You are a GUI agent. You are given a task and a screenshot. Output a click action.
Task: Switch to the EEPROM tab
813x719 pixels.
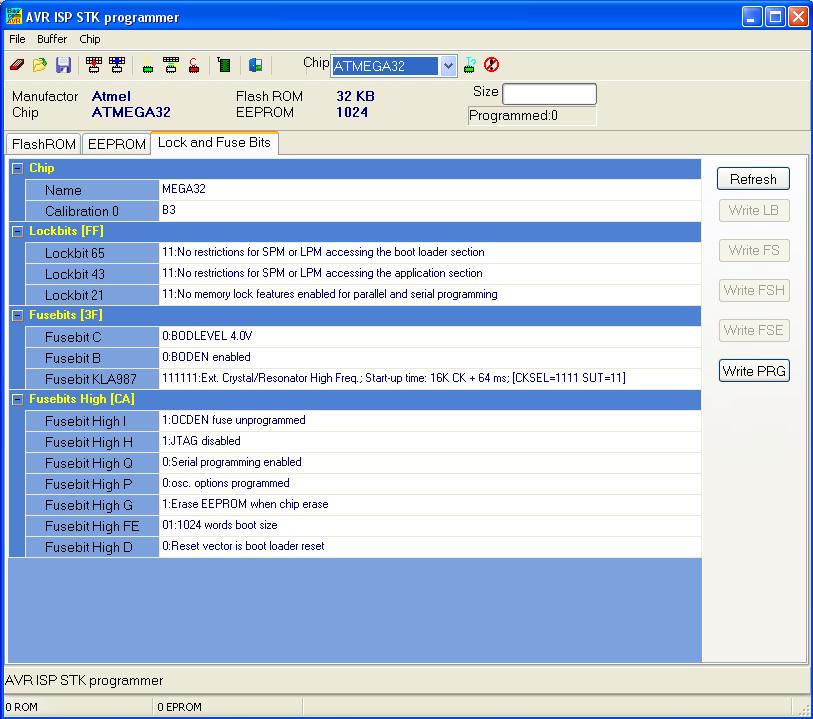(117, 144)
